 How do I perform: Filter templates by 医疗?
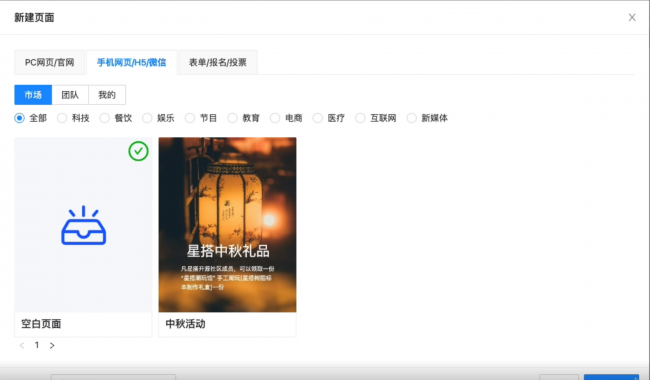(318, 118)
